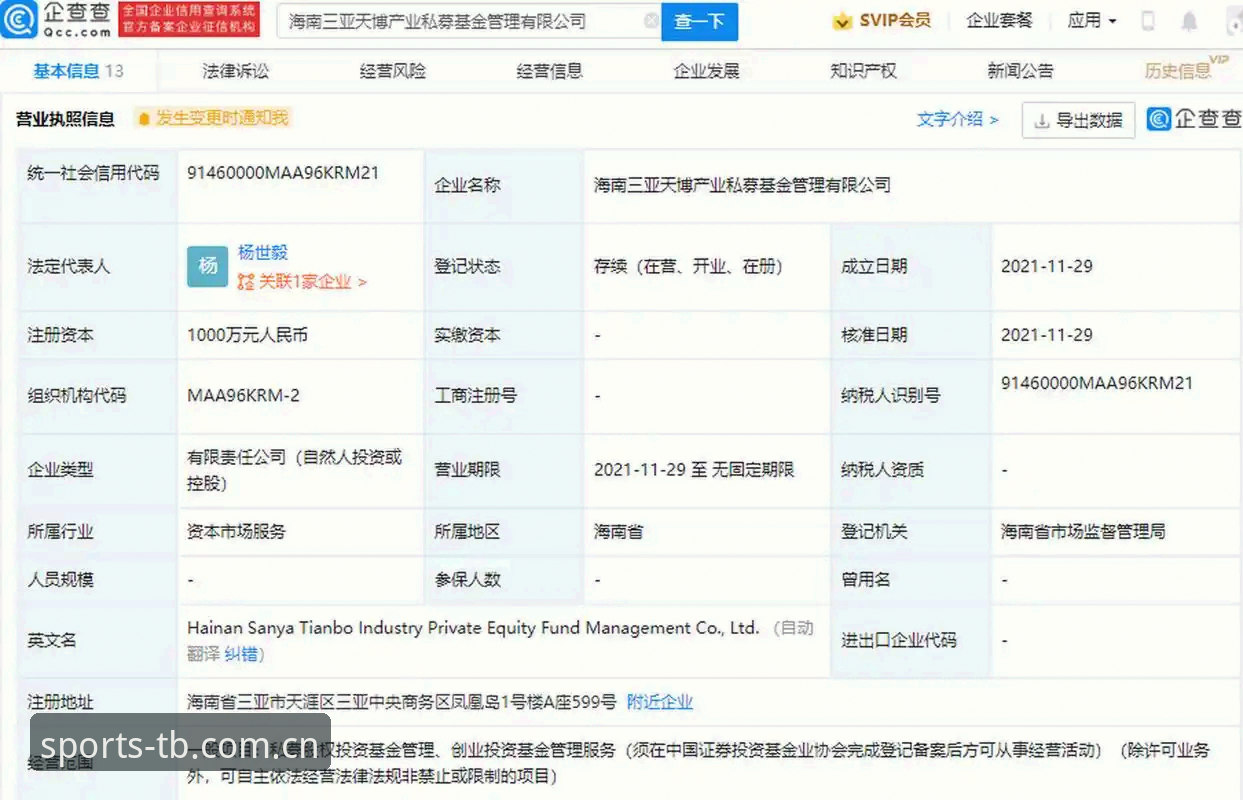Select organization code MAA96KRM-2

[243, 395]
